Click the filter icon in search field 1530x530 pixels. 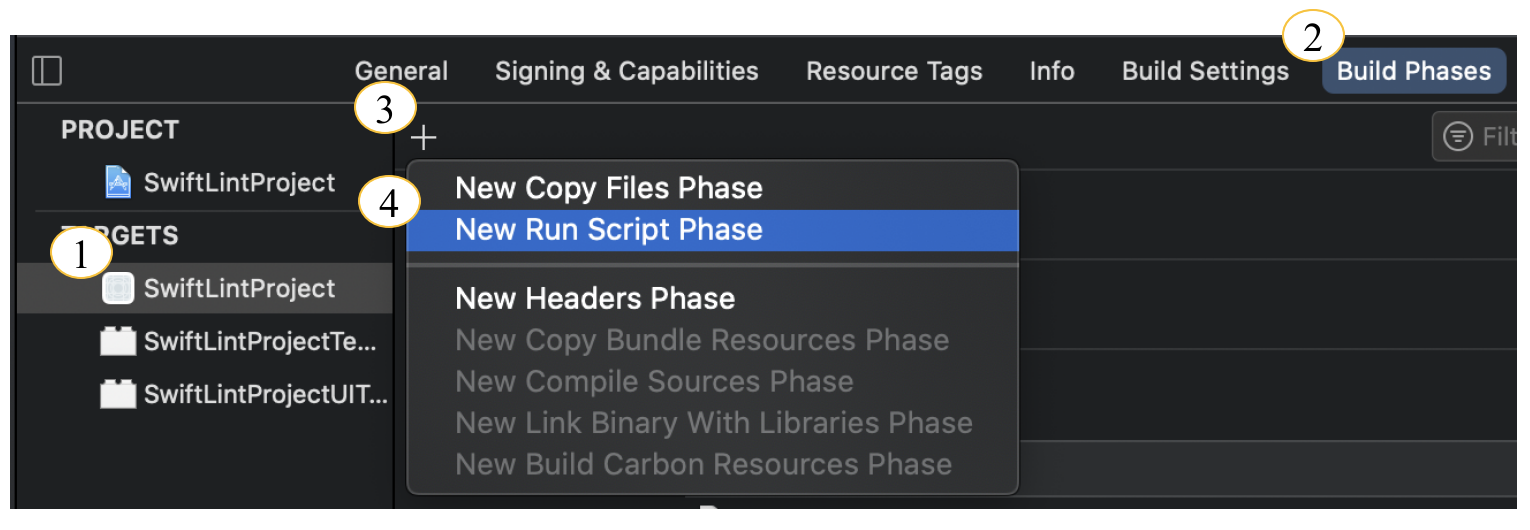[x=1458, y=137]
